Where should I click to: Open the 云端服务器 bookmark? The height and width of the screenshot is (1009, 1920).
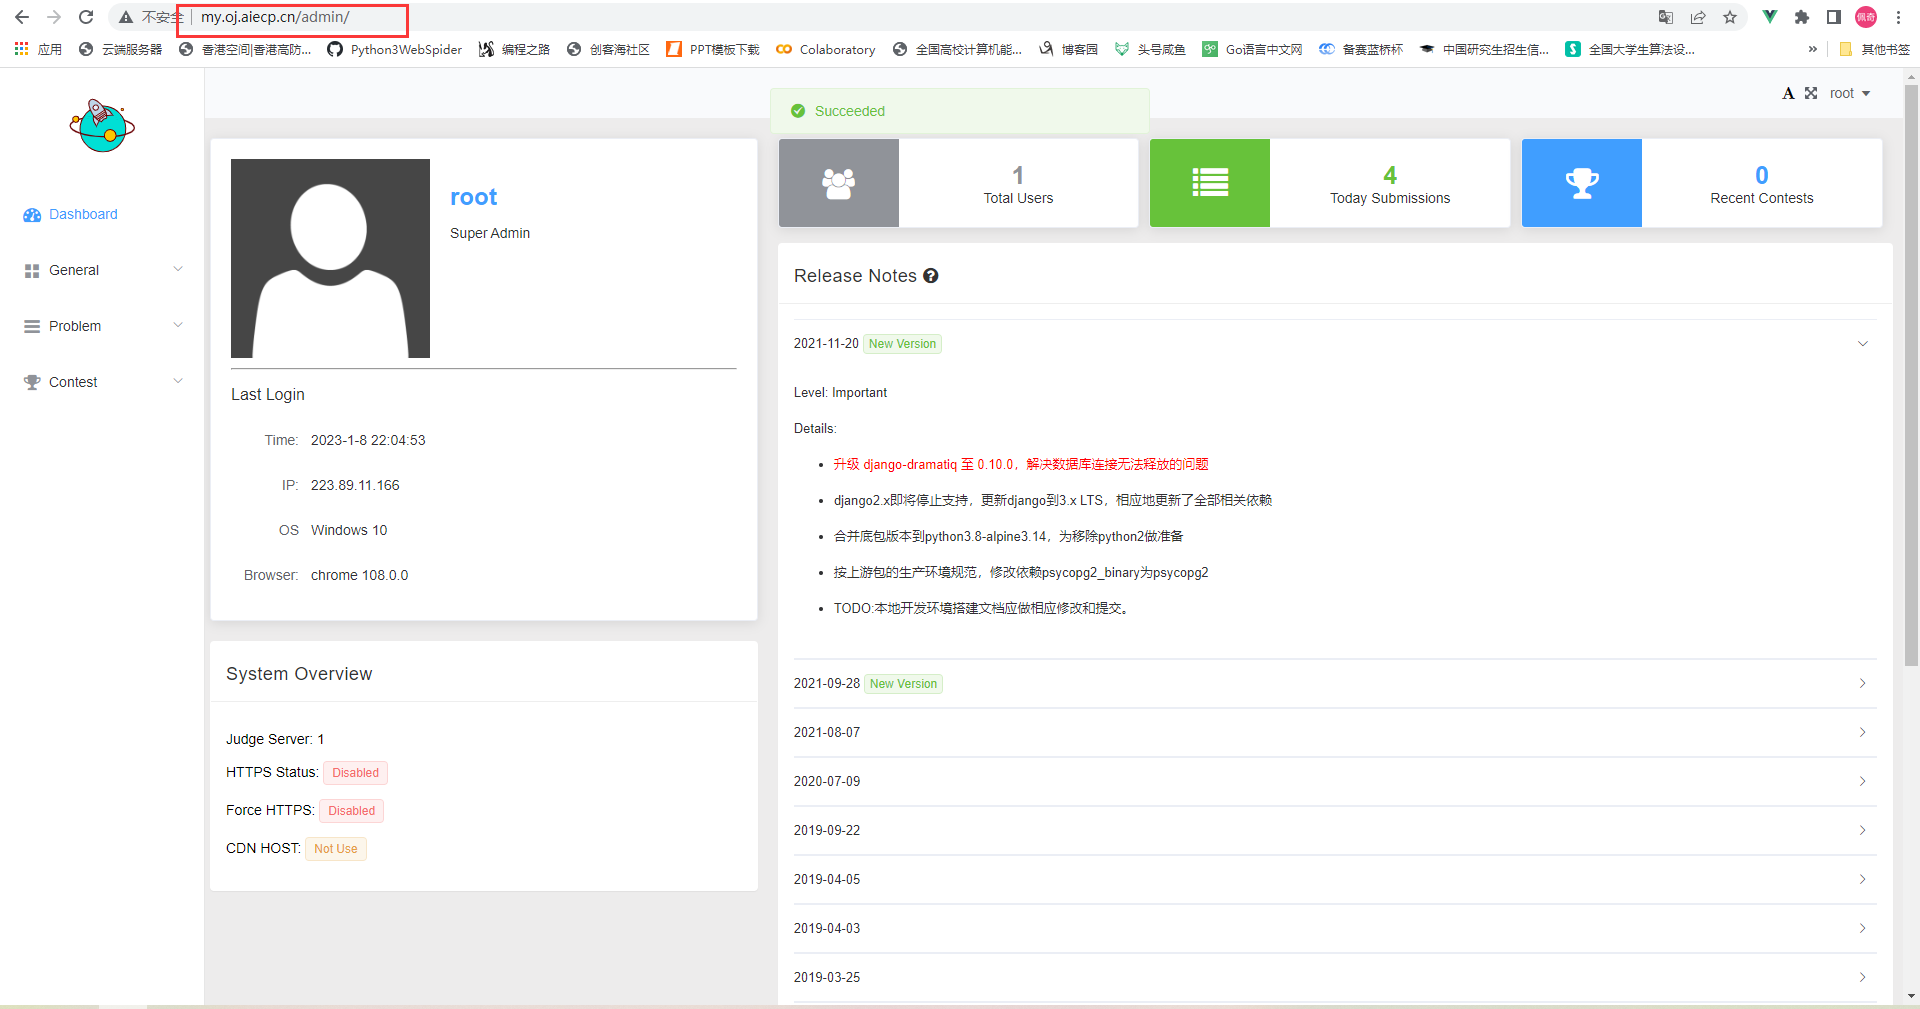click(x=120, y=49)
